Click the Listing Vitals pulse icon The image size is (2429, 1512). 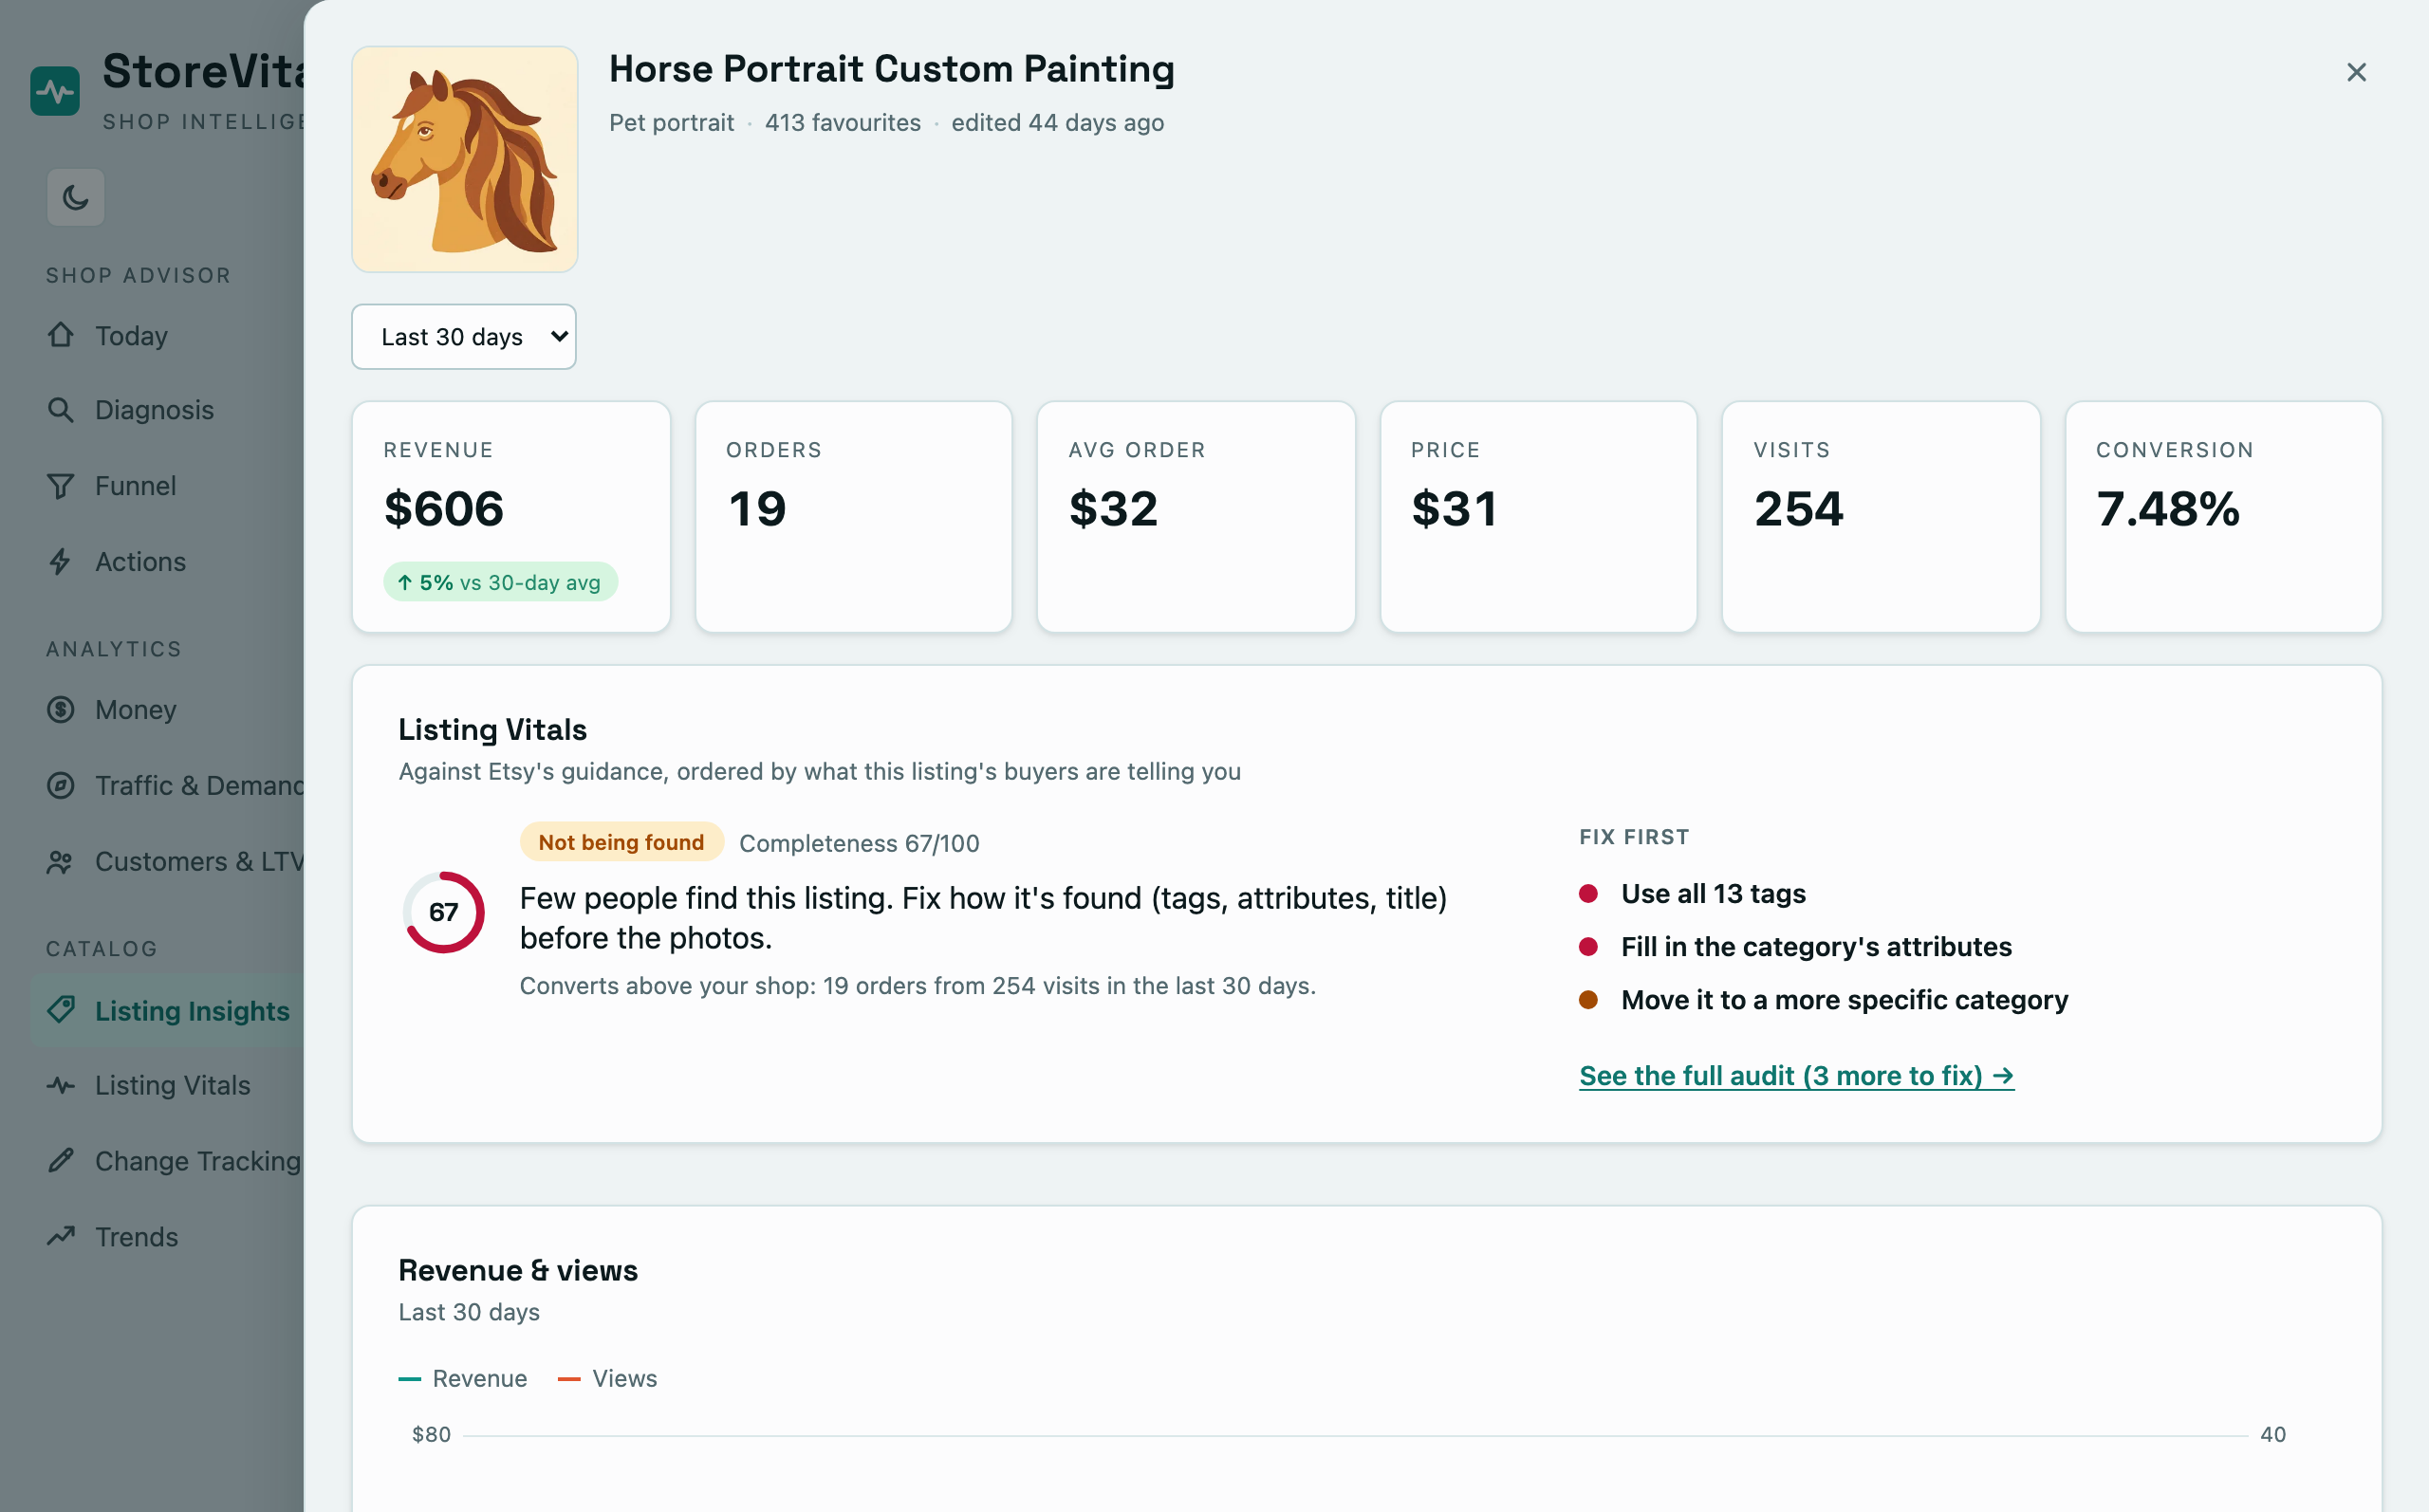(61, 1085)
